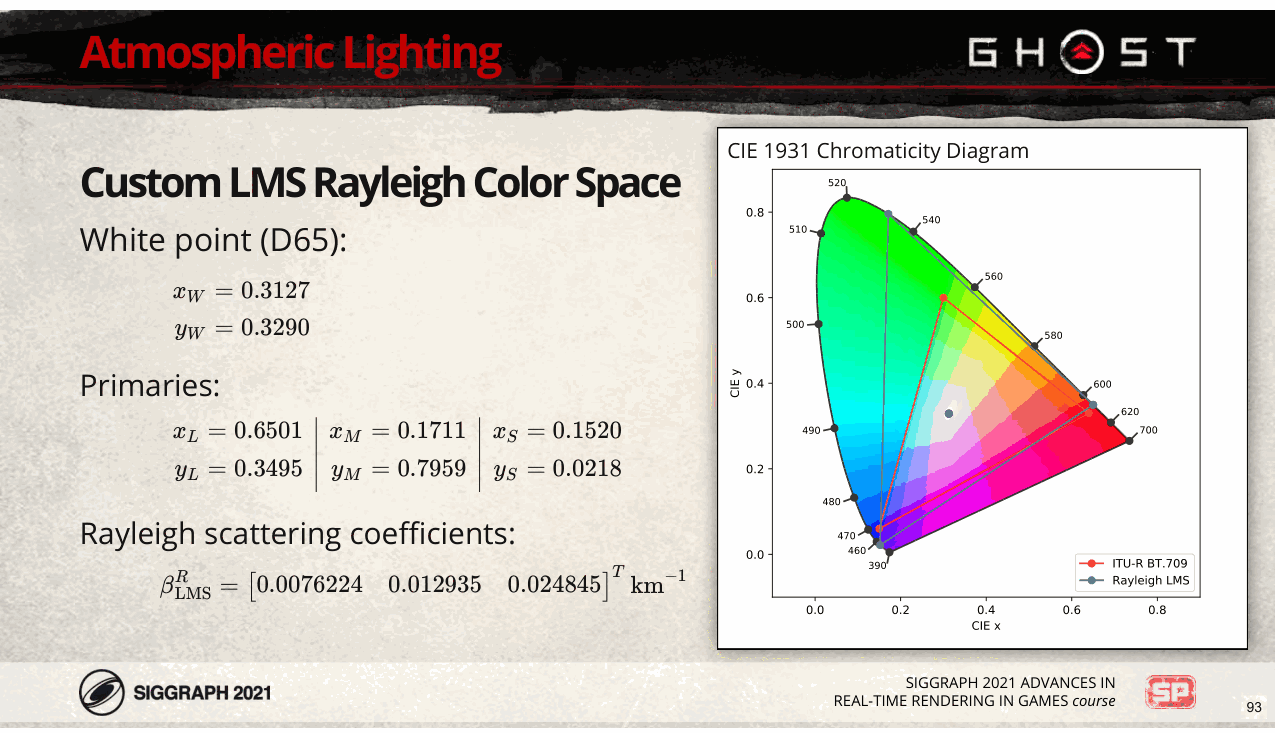This screenshot has height=733, width=1275.
Task: Click the xS = 0.1520 value
Action: click(x=557, y=431)
